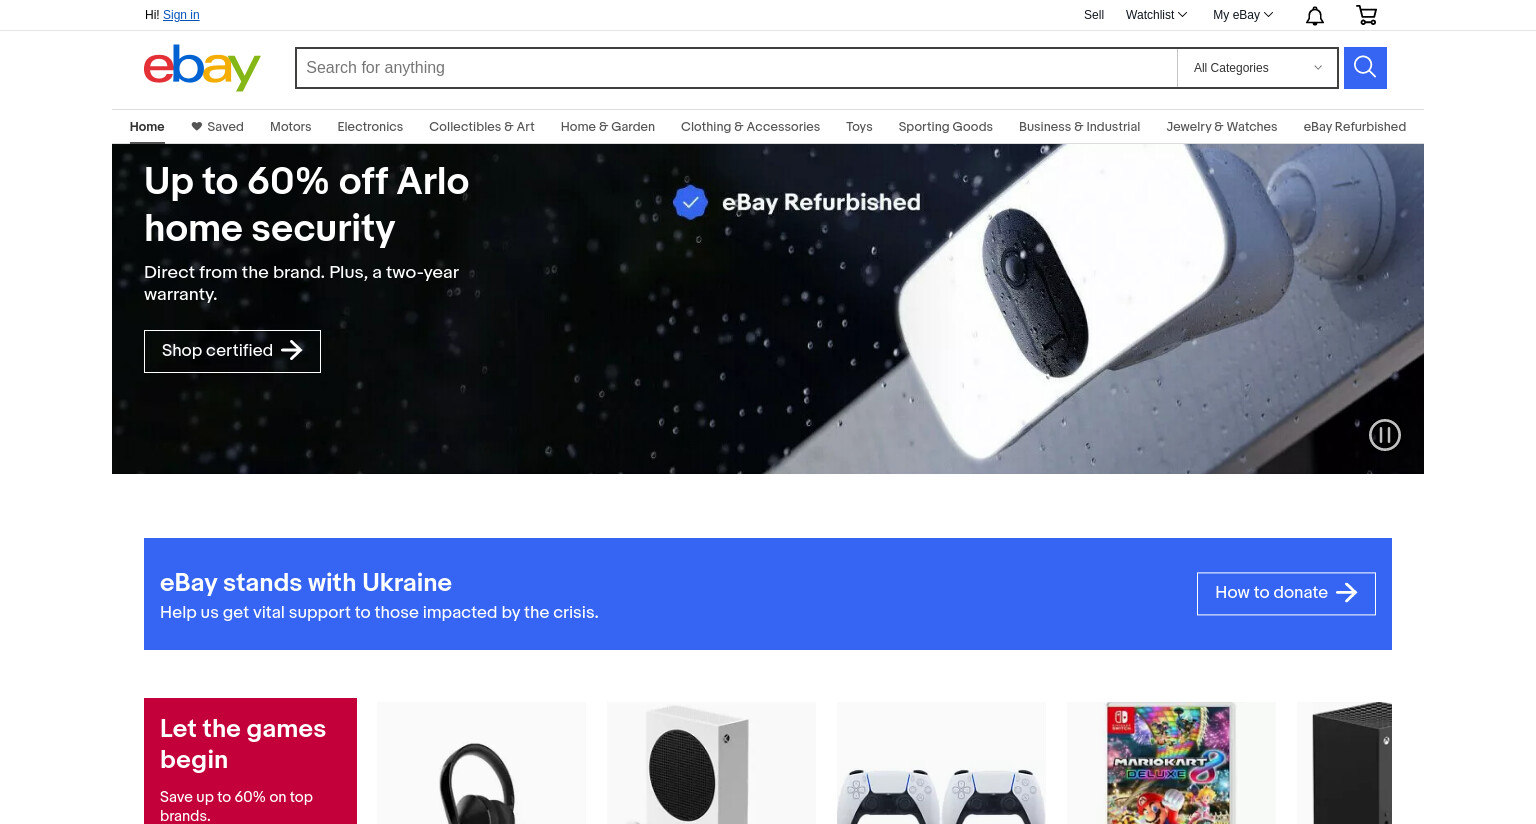Click the Sell link

(x=1094, y=15)
